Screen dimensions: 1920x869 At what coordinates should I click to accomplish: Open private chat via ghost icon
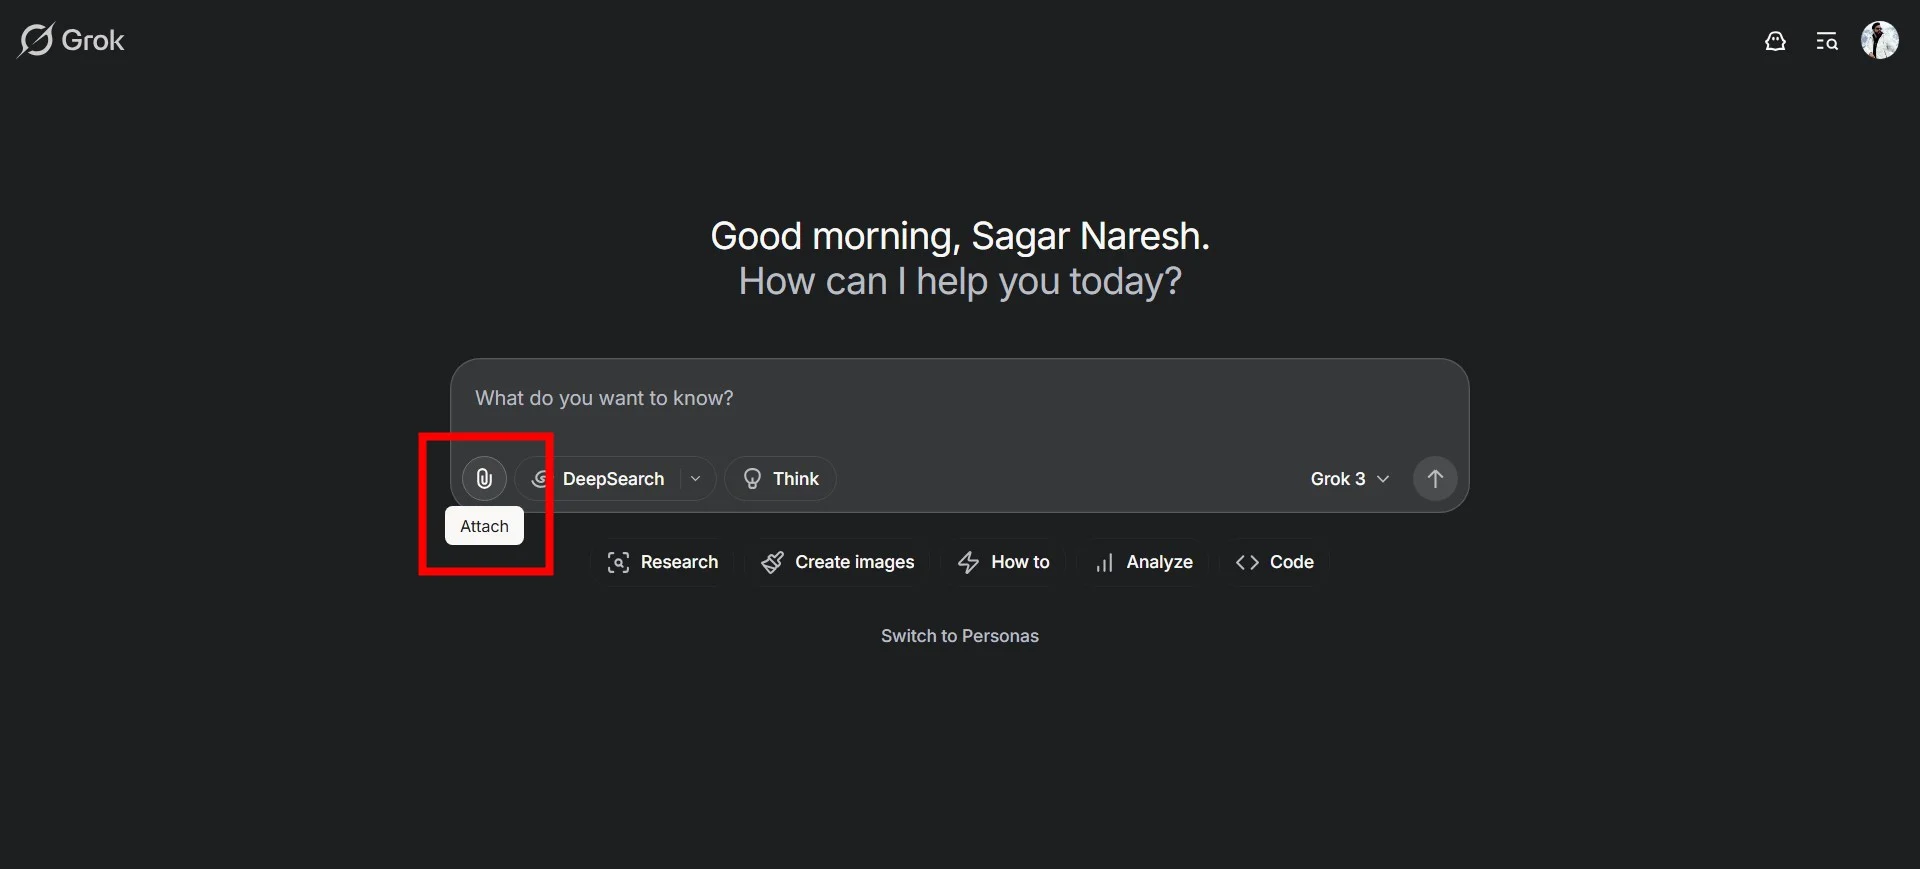pos(1775,41)
